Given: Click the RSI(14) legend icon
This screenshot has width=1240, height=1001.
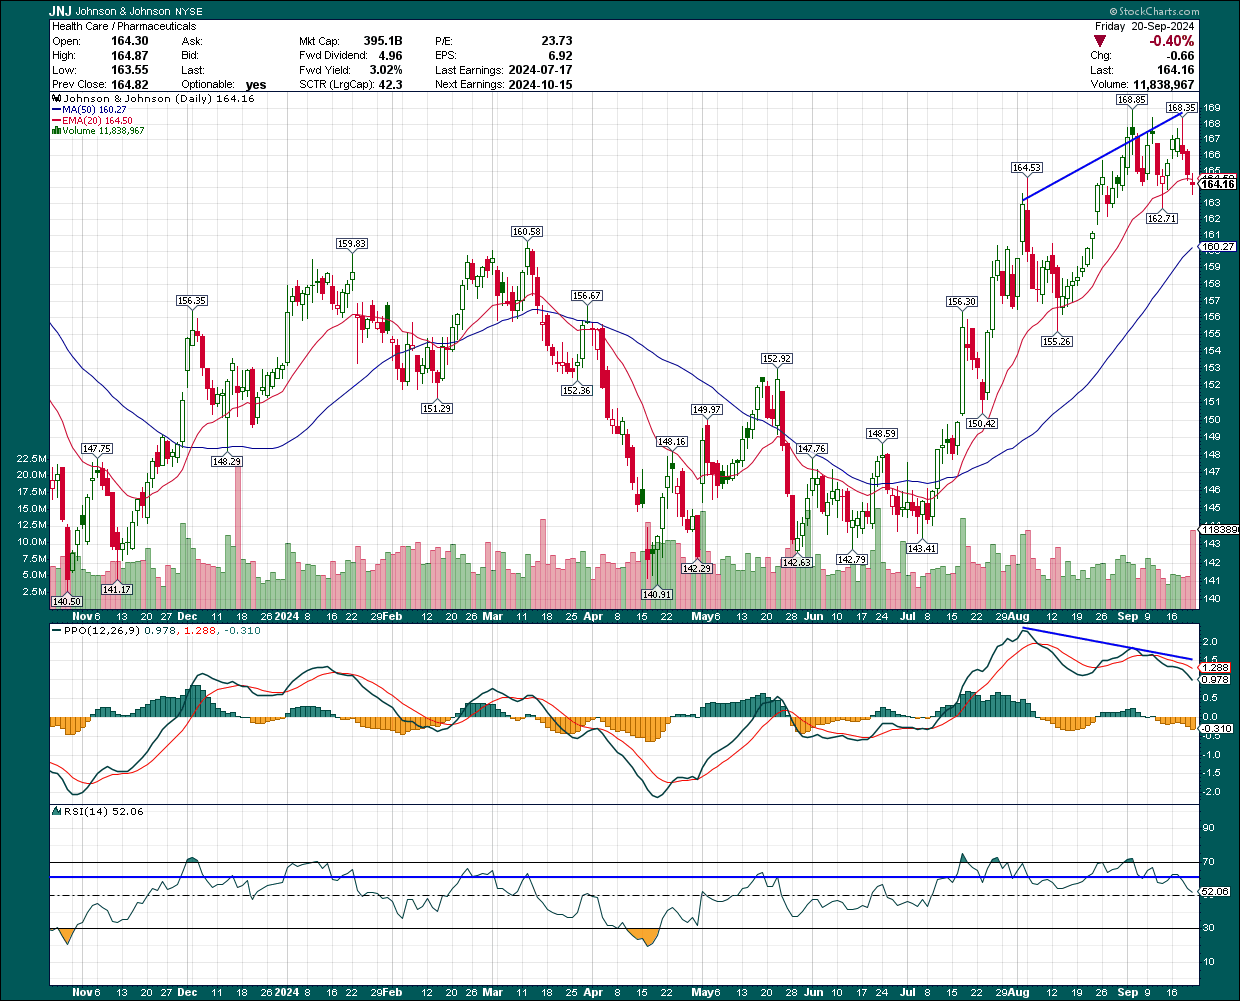Looking at the screenshot, I should click(56, 811).
